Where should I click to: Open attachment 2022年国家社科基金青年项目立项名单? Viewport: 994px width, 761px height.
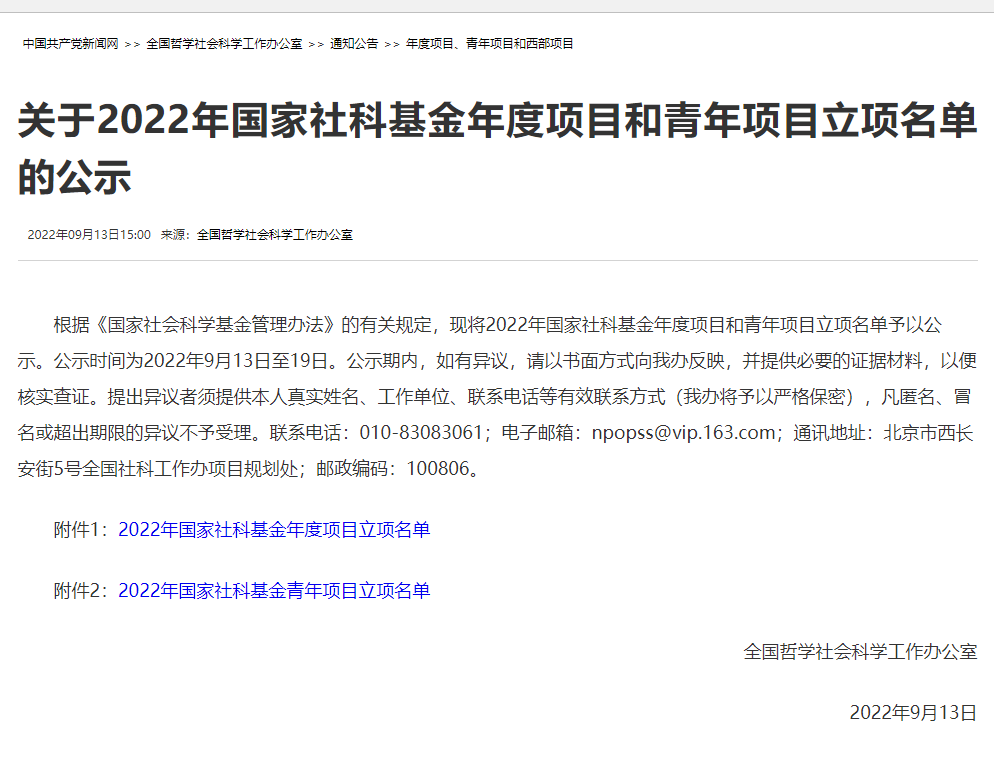[274, 591]
